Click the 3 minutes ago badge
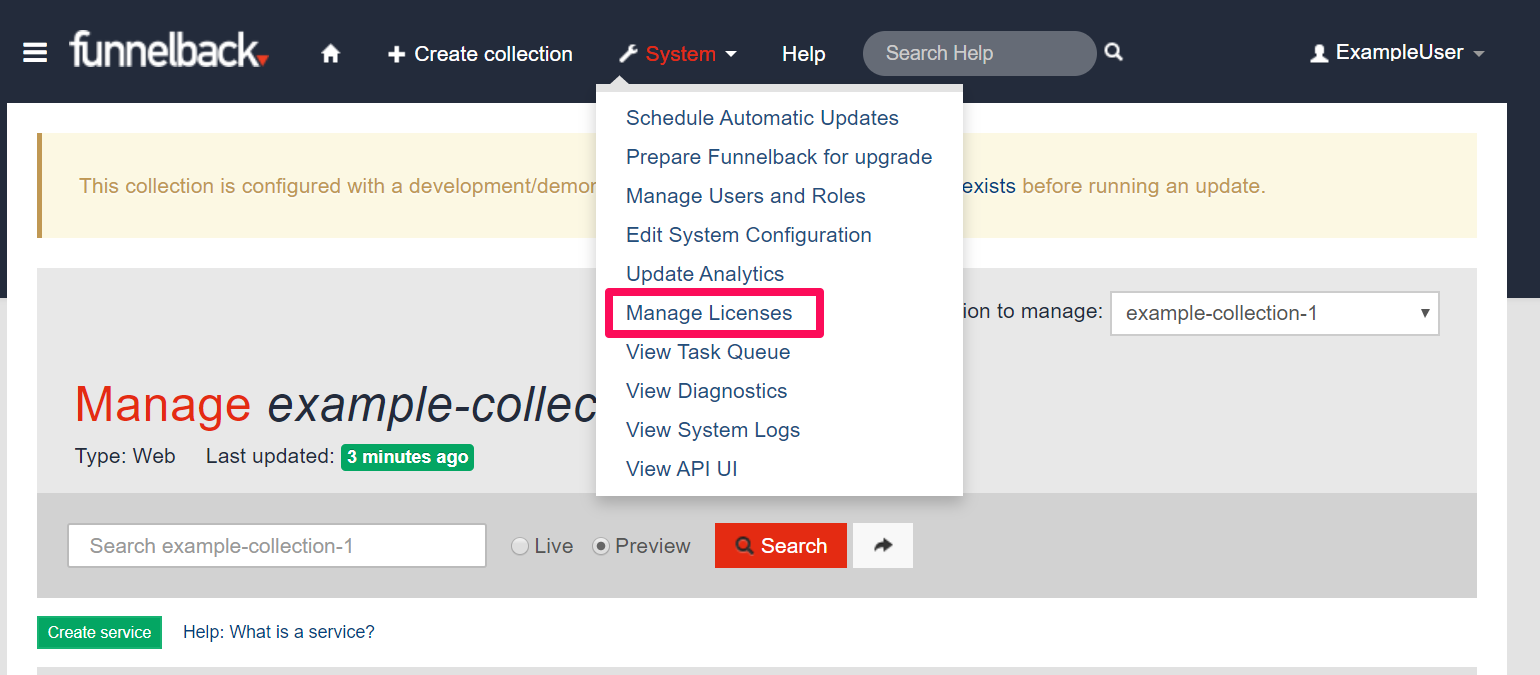Screen dimensions: 1540x675 pos(407,457)
